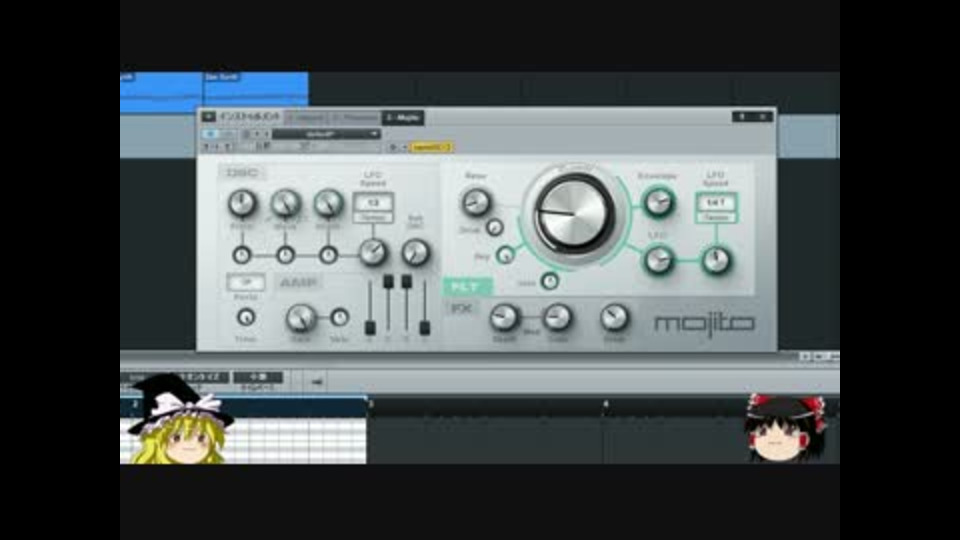Click the Attack envelope fader handle
This screenshot has width=960, height=540.
pyautogui.click(x=370, y=328)
